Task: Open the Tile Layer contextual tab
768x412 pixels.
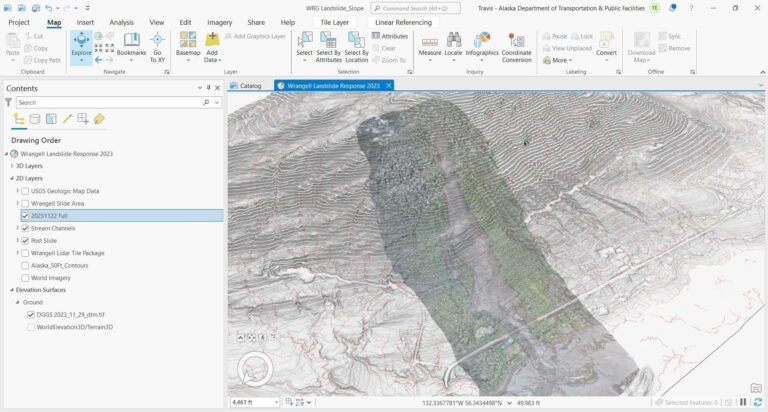Action: [335, 23]
